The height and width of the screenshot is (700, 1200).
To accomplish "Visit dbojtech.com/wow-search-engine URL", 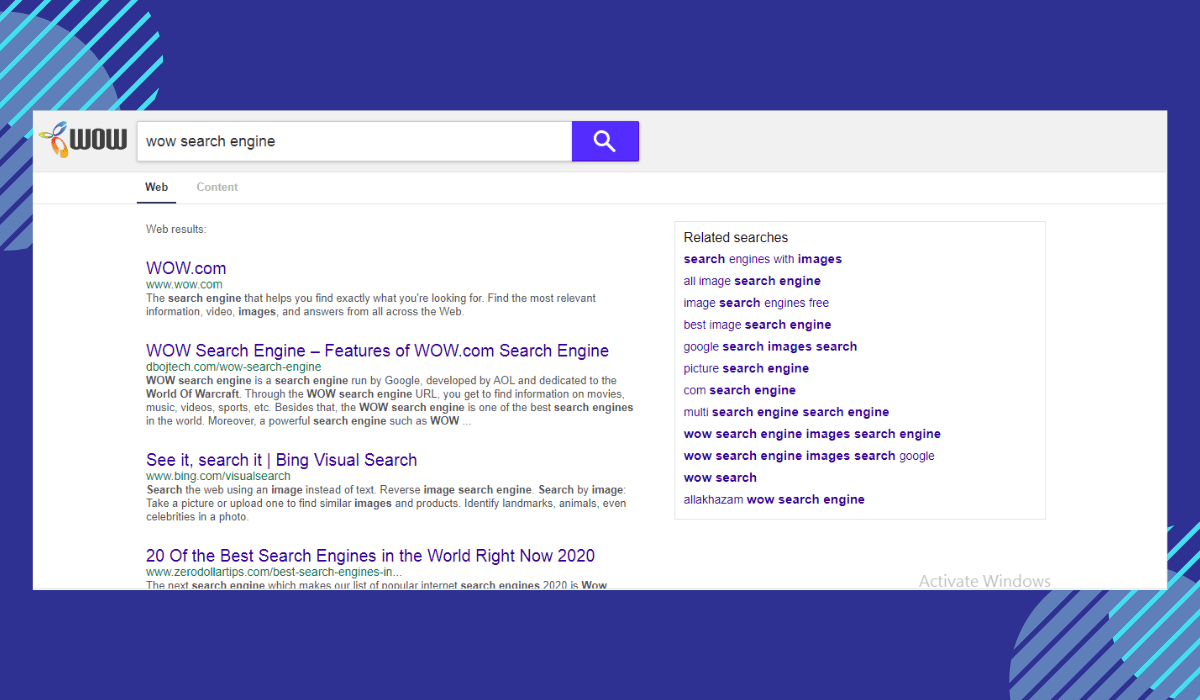I will click(x=234, y=367).
